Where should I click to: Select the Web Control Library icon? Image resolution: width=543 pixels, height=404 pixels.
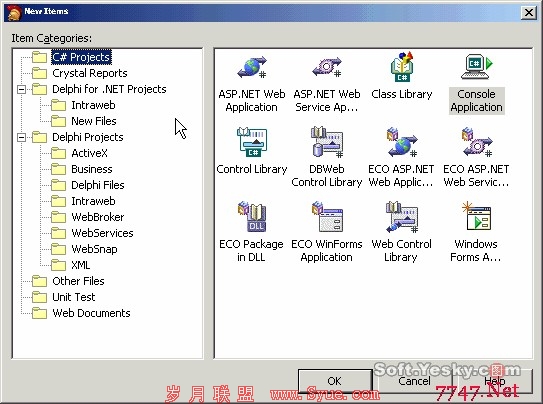click(402, 217)
